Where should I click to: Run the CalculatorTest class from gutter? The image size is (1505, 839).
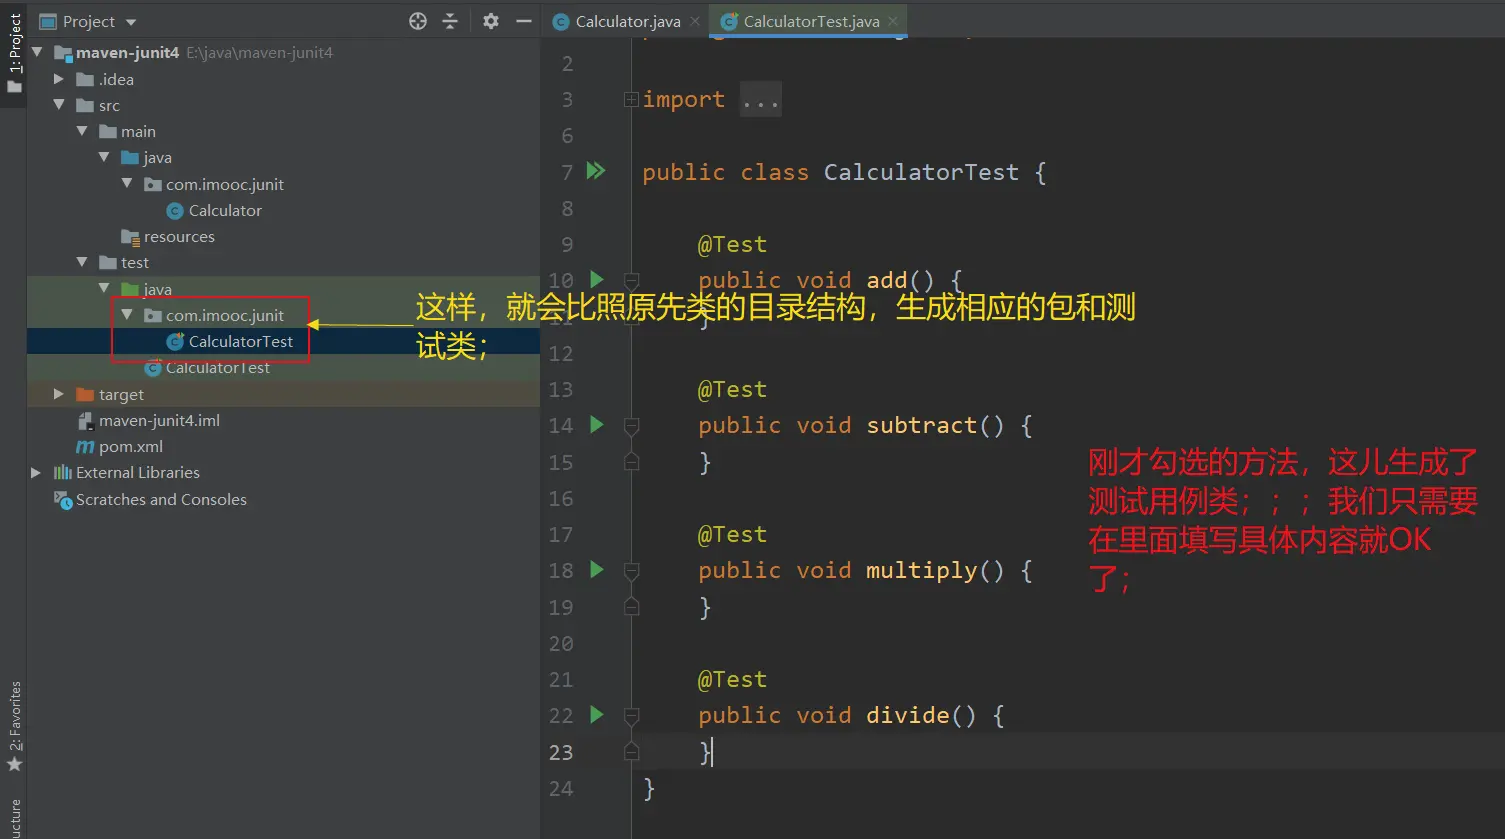tap(596, 171)
